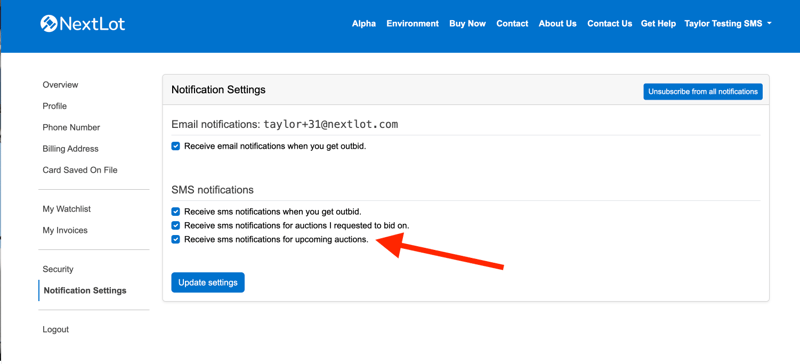
Task: Click the NextLot logo
Action: pos(83,23)
